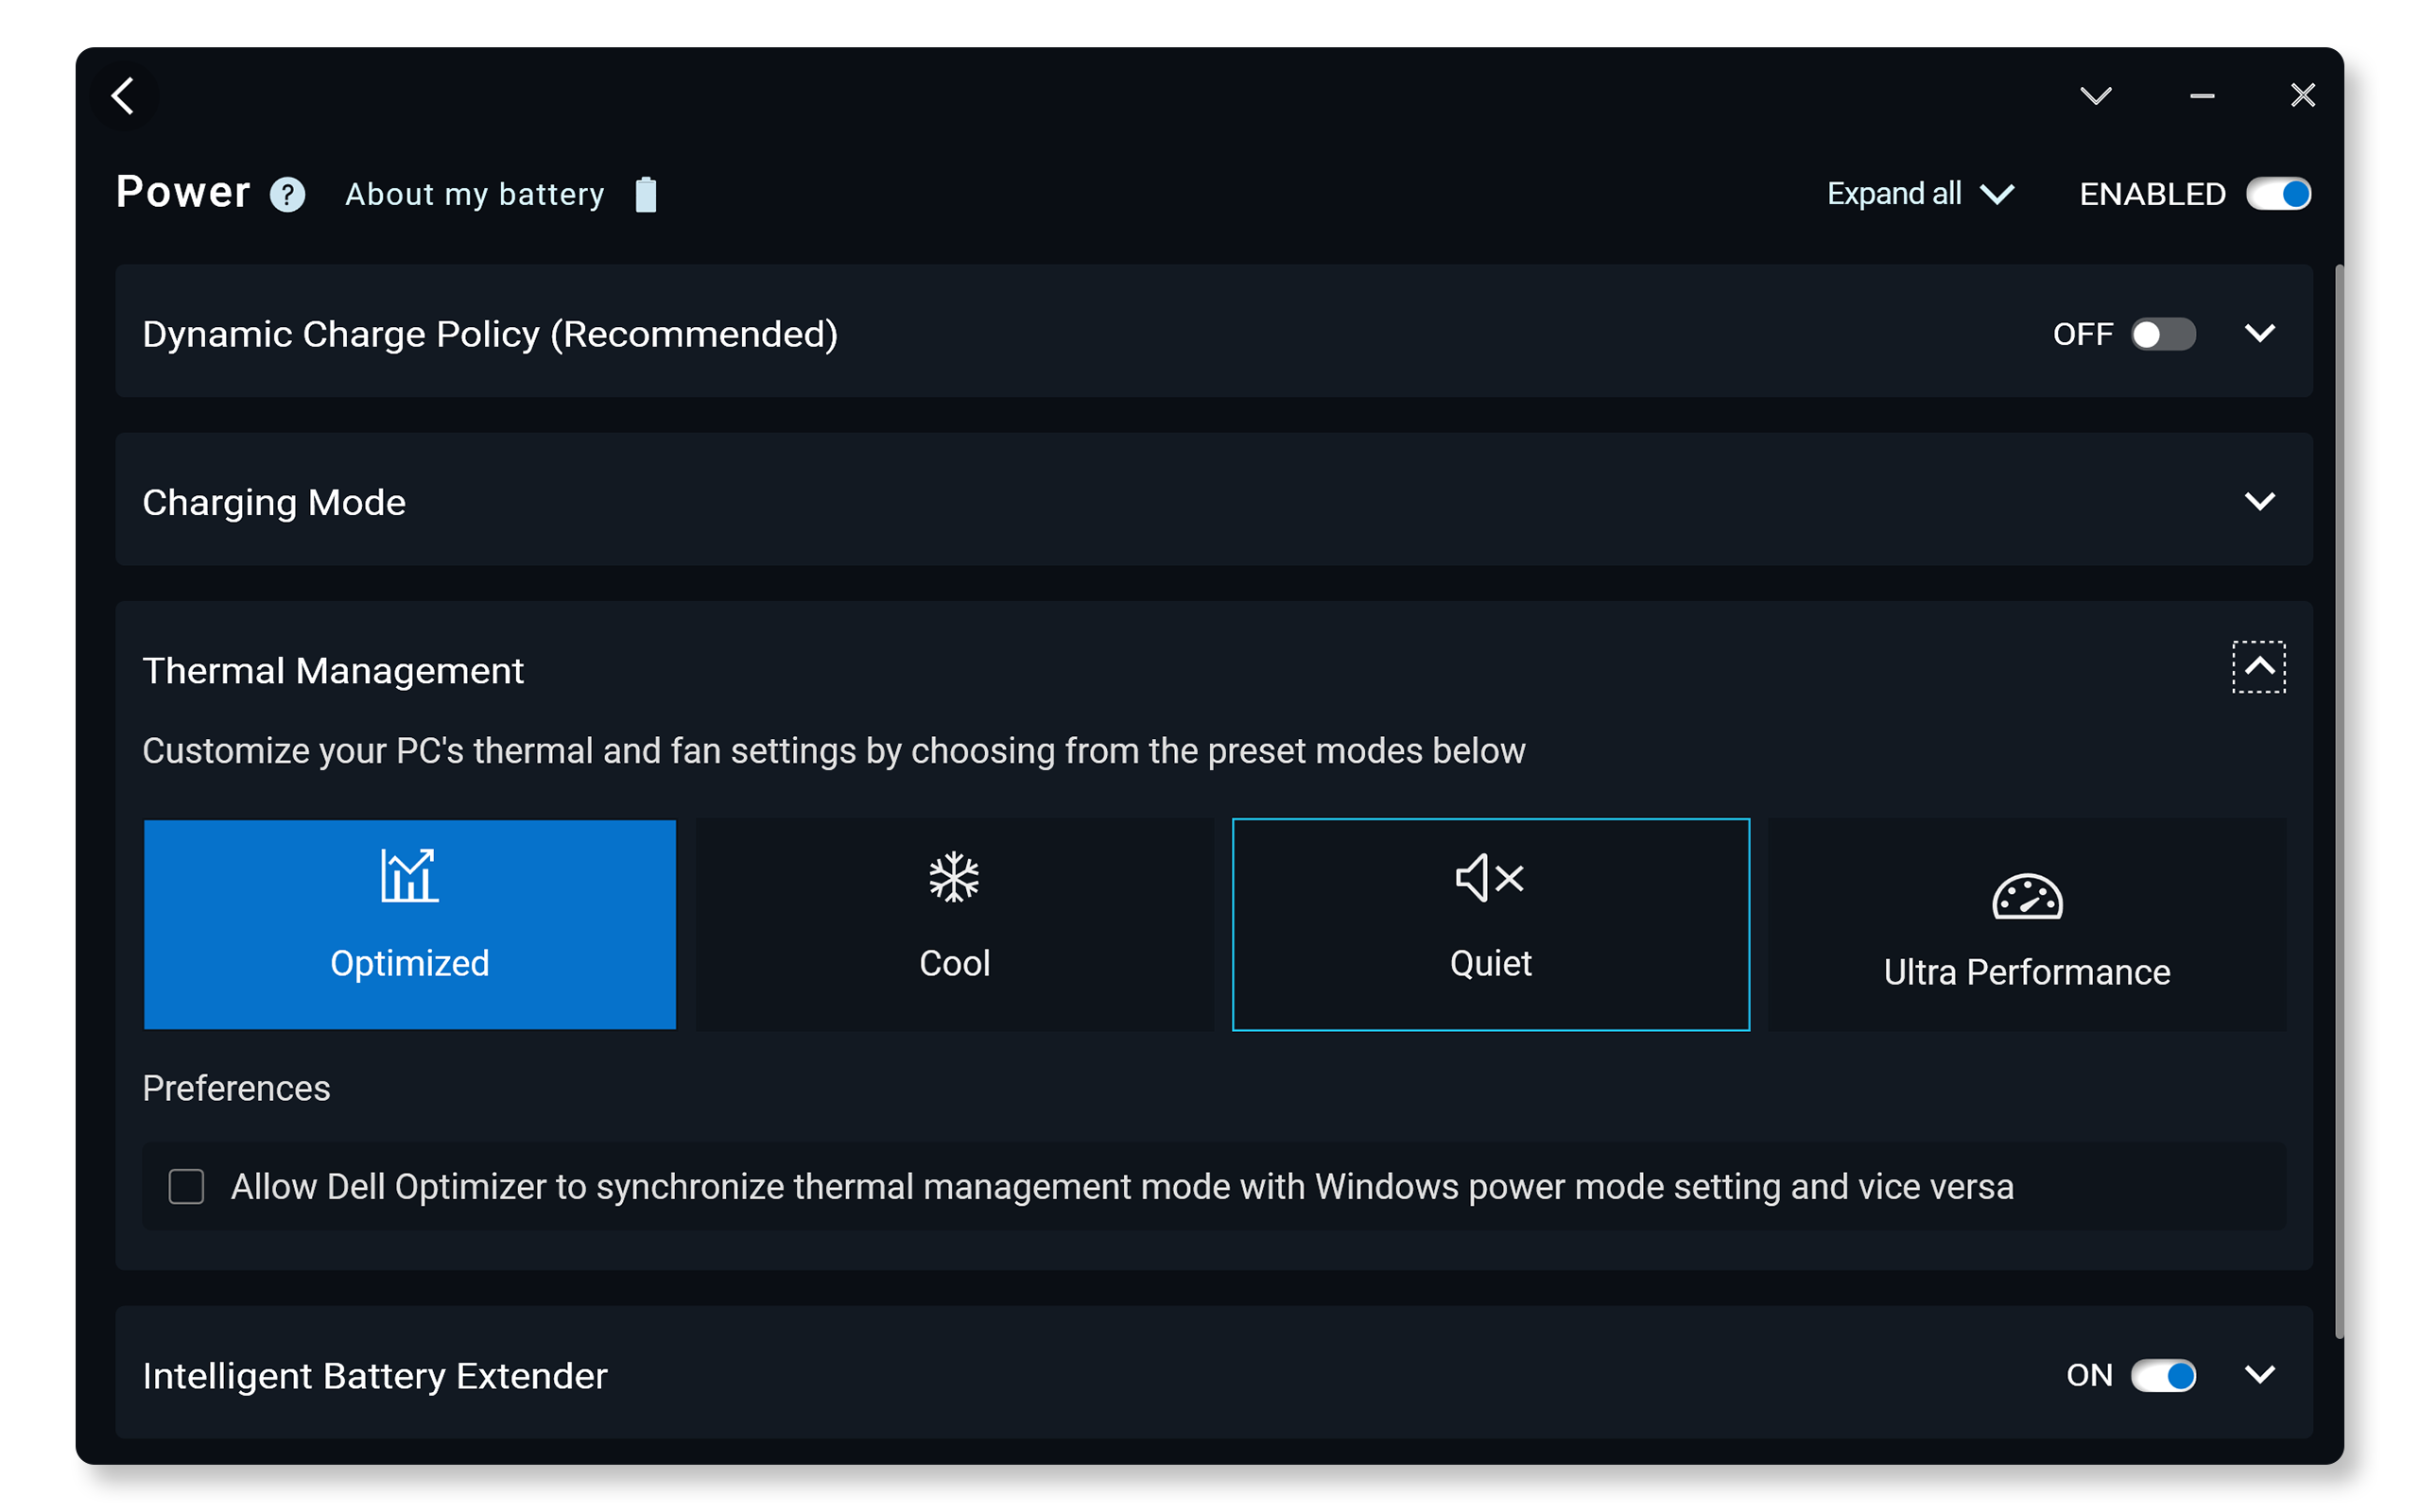The image size is (2420, 1512).
Task: Click the back arrow navigation icon
Action: point(128,95)
